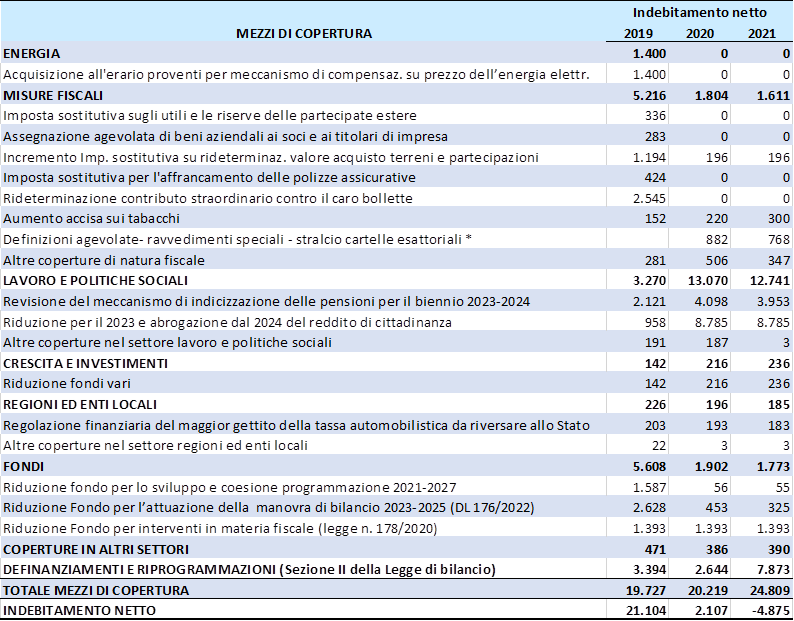794x621 pixels.
Task: Click the 2021 column header
Action: pyautogui.click(x=762, y=33)
